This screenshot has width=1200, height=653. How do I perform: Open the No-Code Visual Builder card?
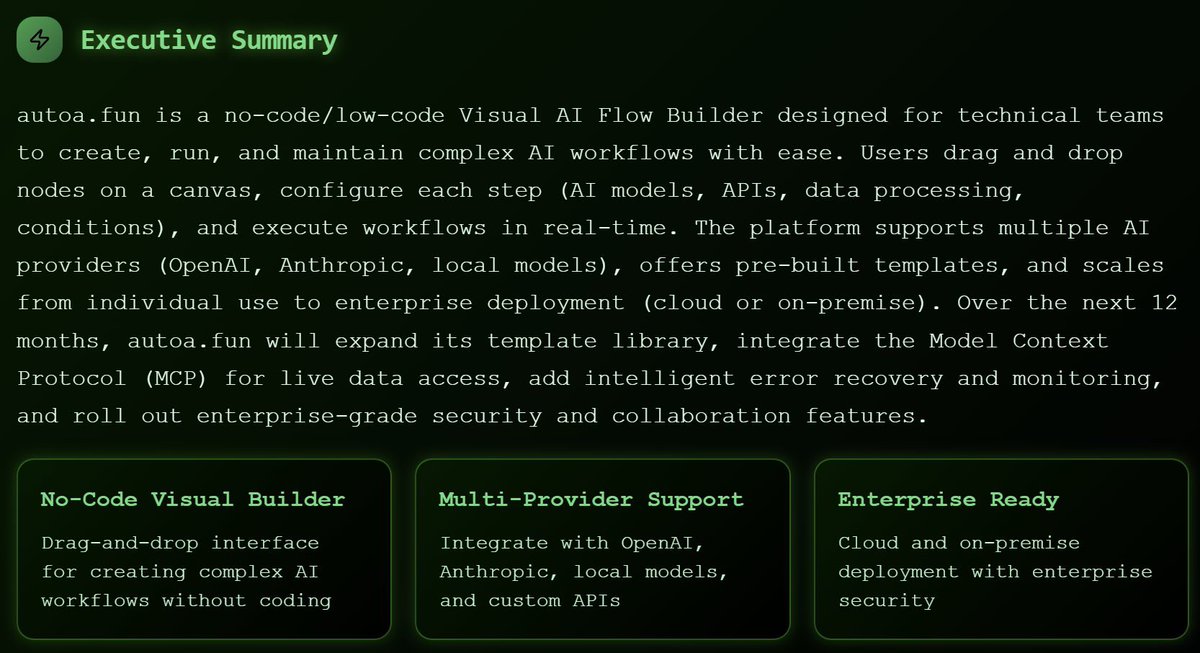pyautogui.click(x=204, y=549)
